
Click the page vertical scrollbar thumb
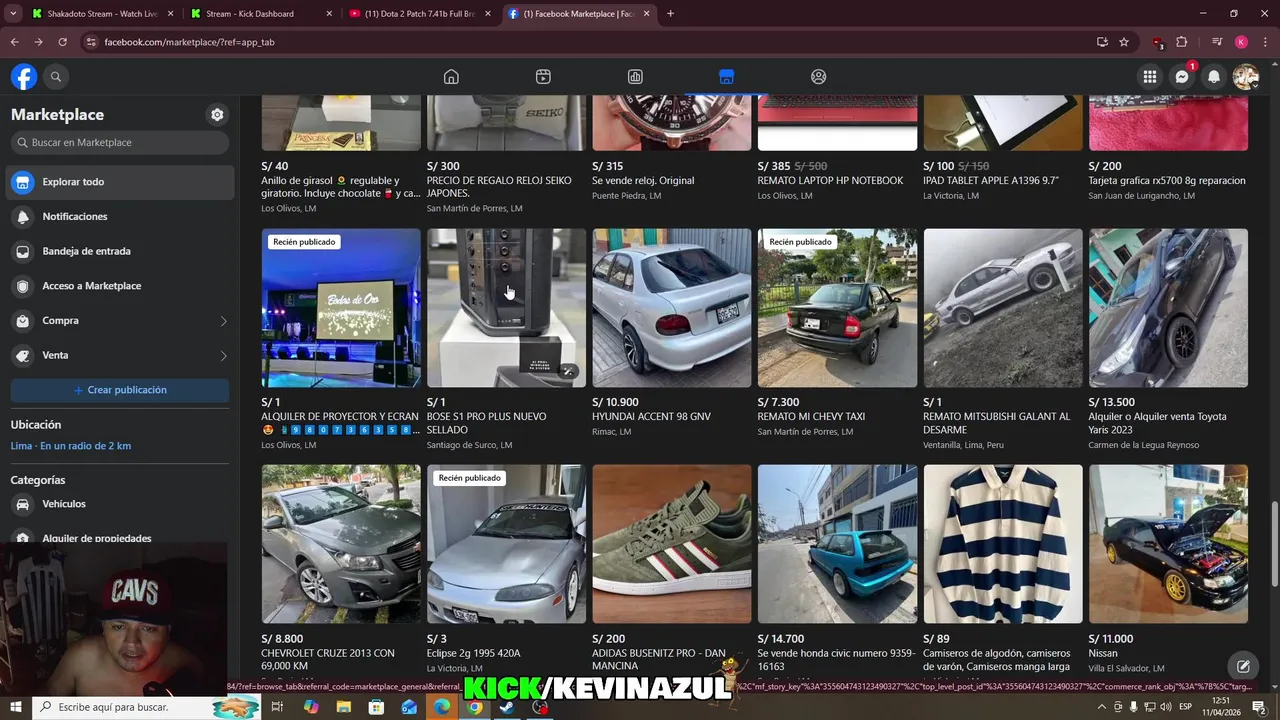[1275, 545]
